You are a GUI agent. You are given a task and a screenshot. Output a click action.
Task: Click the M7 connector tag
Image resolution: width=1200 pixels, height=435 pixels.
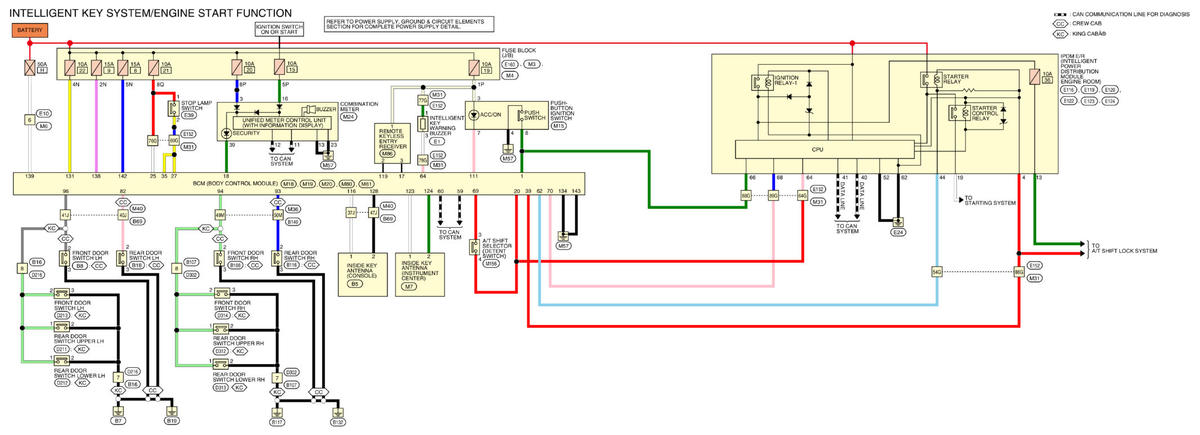click(x=410, y=285)
